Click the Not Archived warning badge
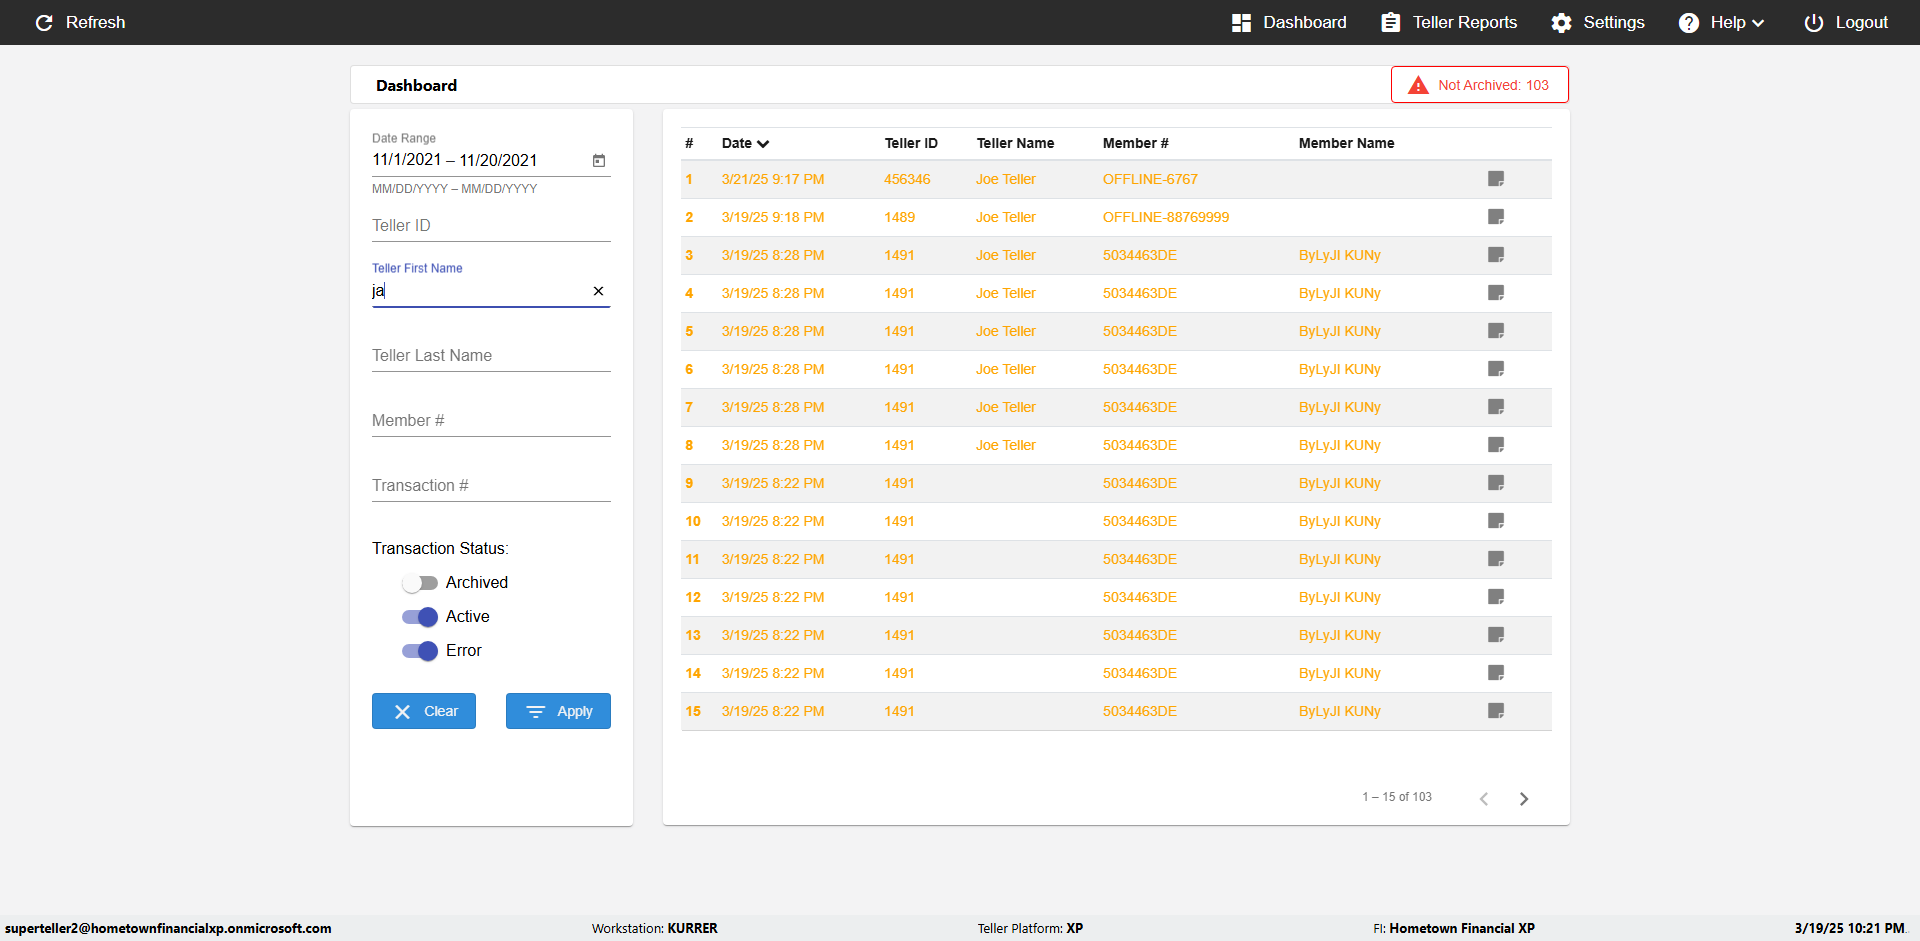This screenshot has width=1920, height=941. click(1479, 85)
